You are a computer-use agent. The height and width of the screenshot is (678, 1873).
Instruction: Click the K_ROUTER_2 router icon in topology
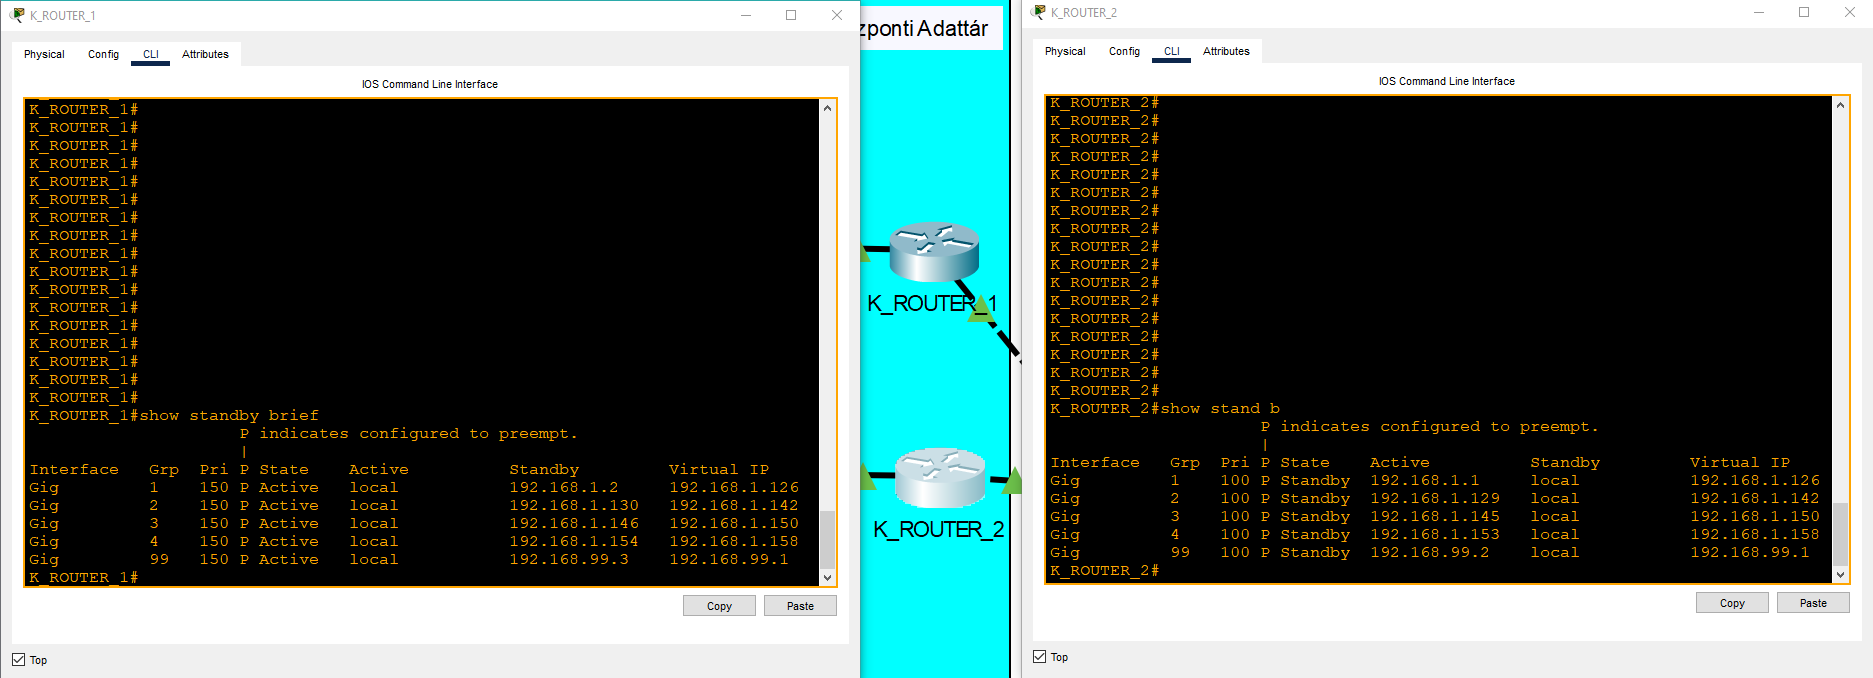coord(939,478)
